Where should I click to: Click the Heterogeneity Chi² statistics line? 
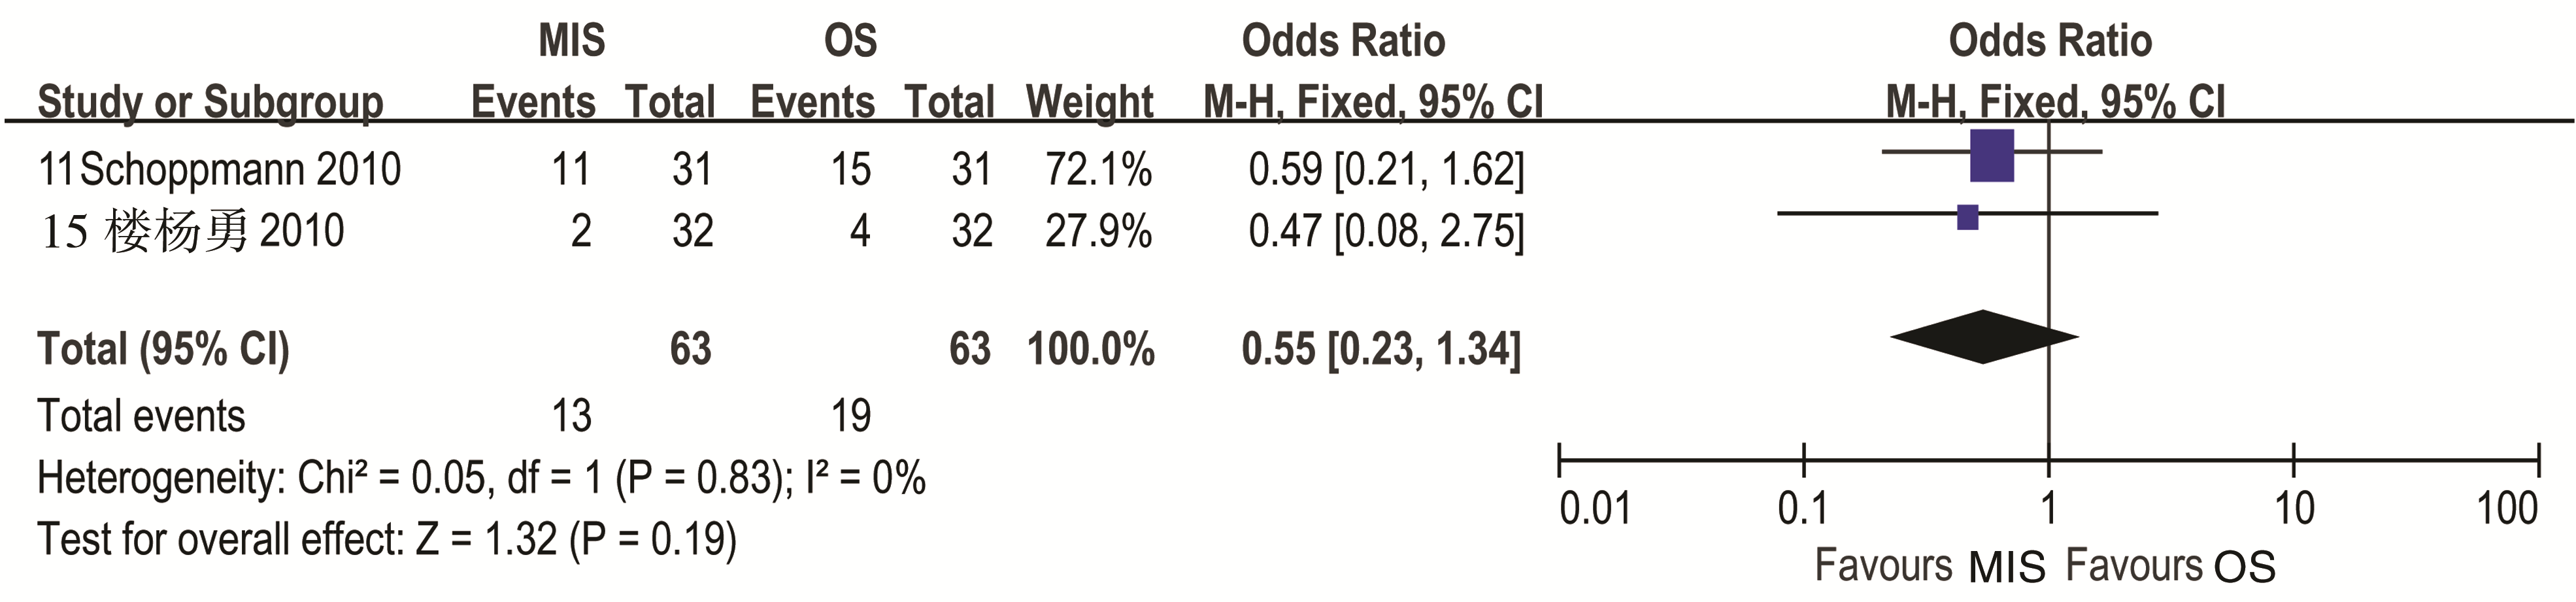tap(481, 478)
